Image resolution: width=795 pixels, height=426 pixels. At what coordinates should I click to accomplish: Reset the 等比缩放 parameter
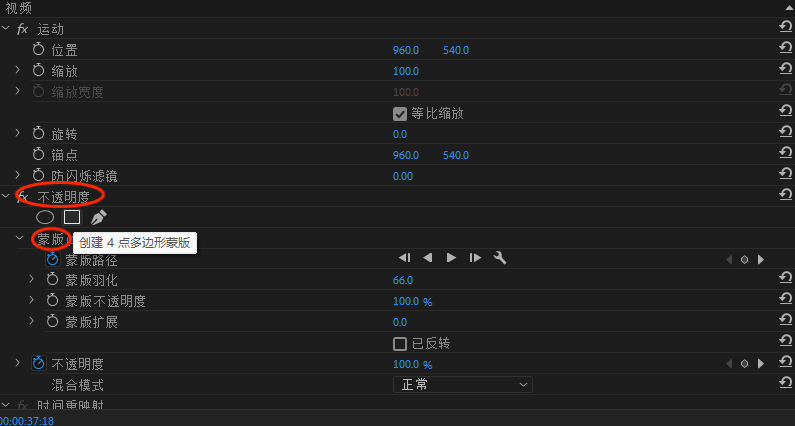(785, 111)
